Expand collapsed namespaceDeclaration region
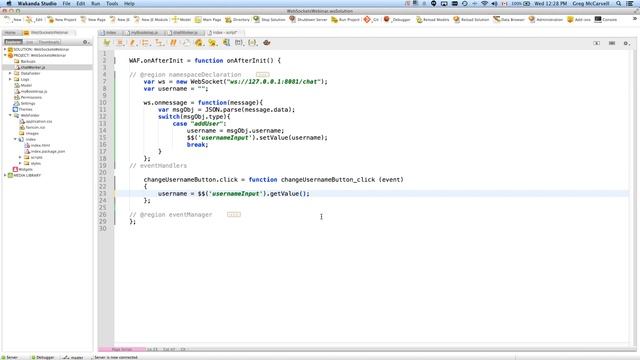640x360 pixels. click(x=262, y=75)
